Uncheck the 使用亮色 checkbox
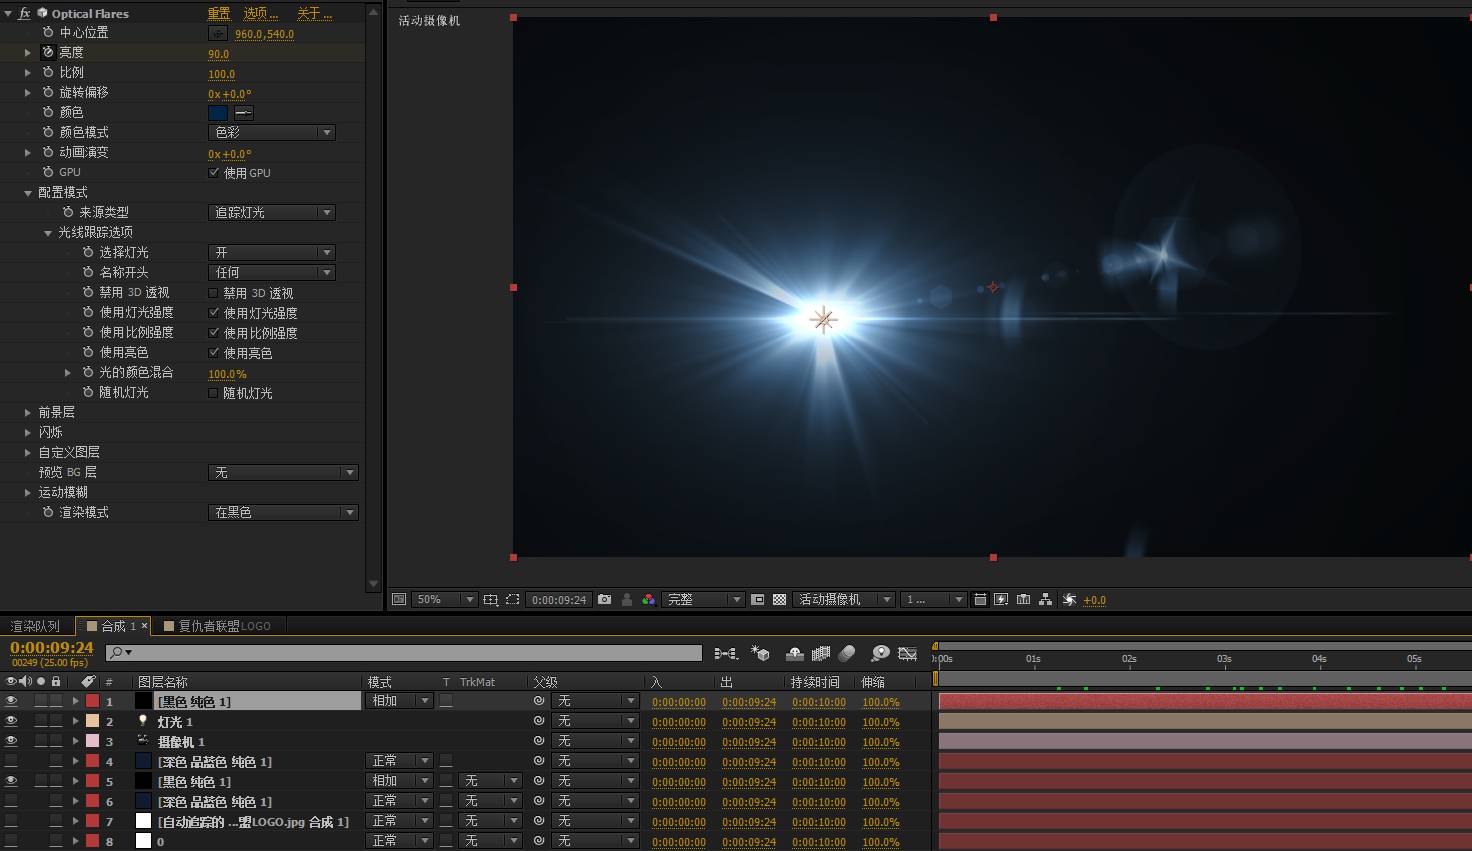Viewport: 1472px width, 851px height. pyautogui.click(x=214, y=353)
